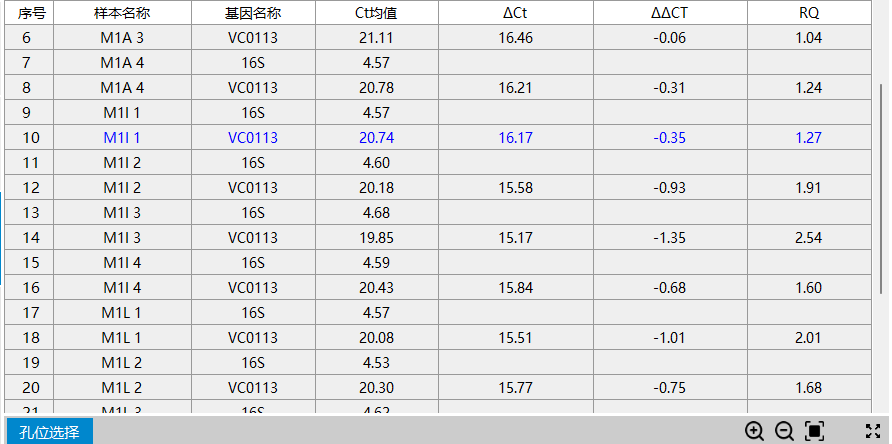Viewport: 892px width, 444px height.
Task: Open the 孔位选择 tab
Action: pyautogui.click(x=49, y=432)
